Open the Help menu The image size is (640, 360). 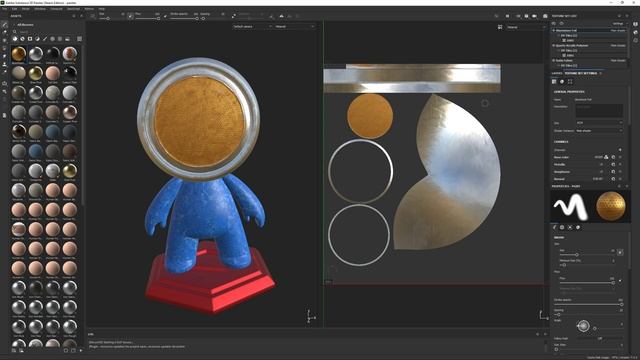(102, 9)
